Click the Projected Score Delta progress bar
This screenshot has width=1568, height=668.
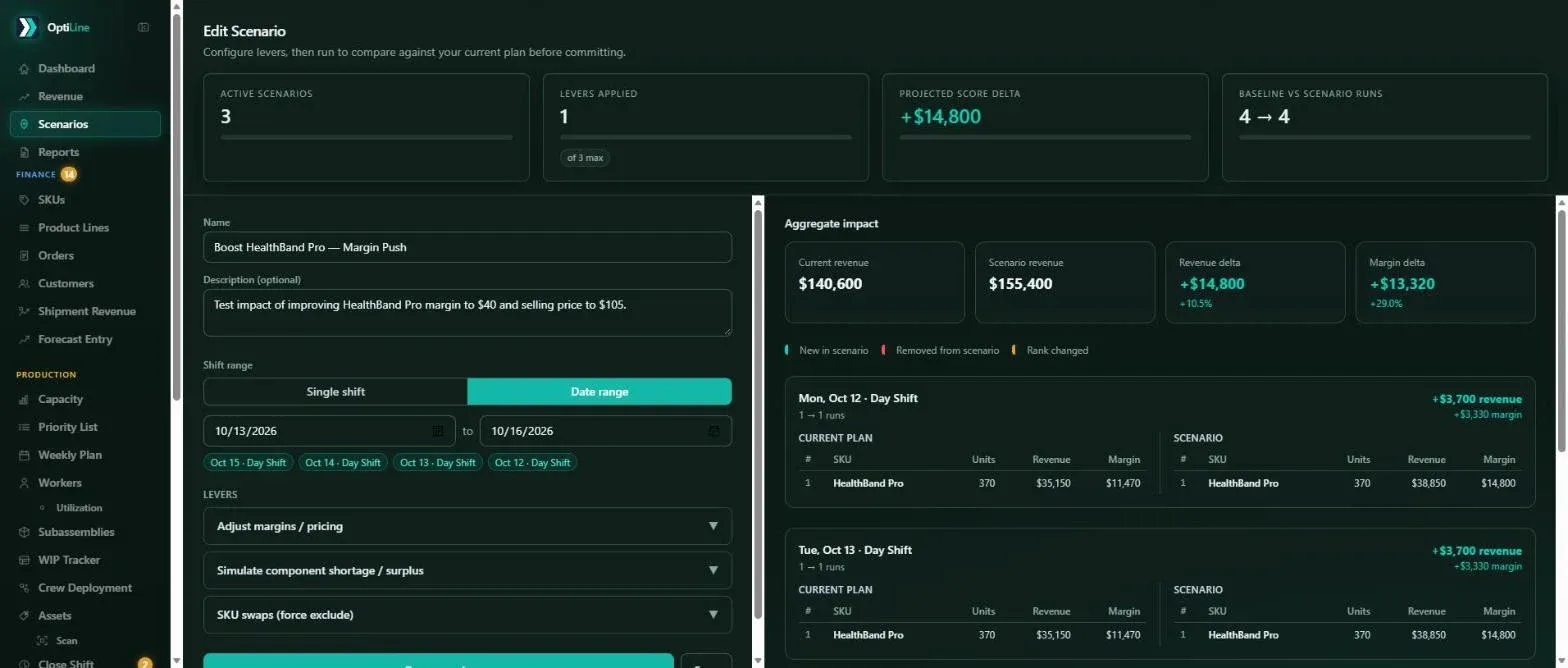(1046, 137)
